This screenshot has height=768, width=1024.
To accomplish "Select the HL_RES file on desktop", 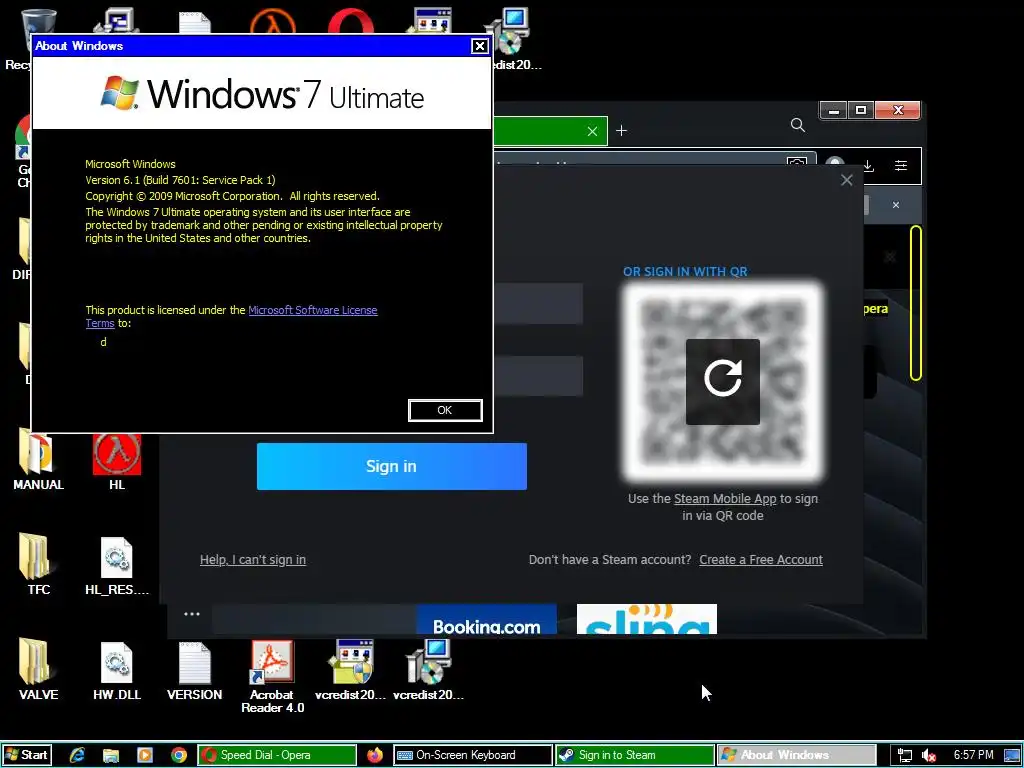I will click(117, 566).
